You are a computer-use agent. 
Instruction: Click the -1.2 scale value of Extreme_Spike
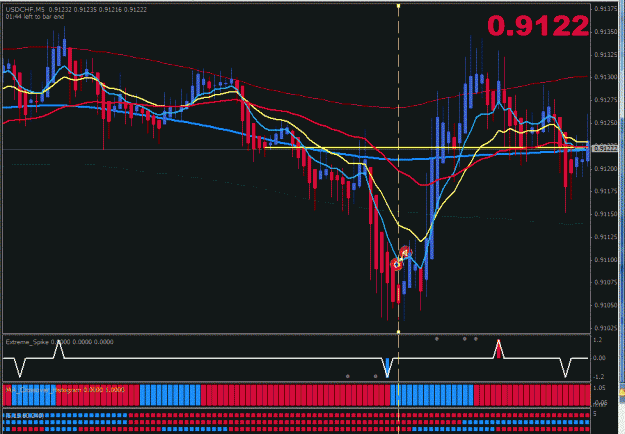599,377
